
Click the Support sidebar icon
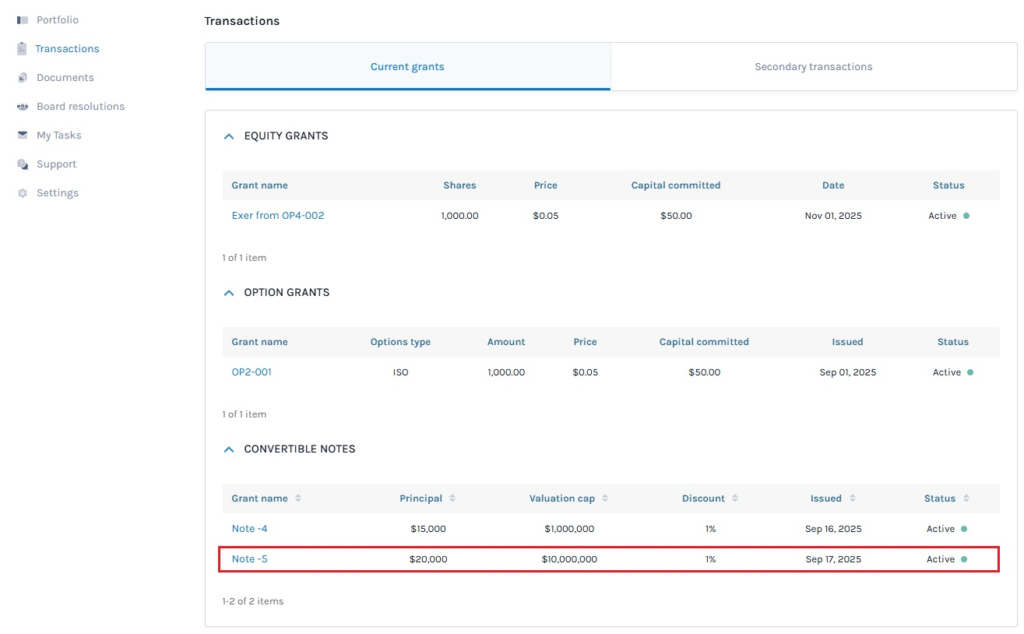pos(22,164)
